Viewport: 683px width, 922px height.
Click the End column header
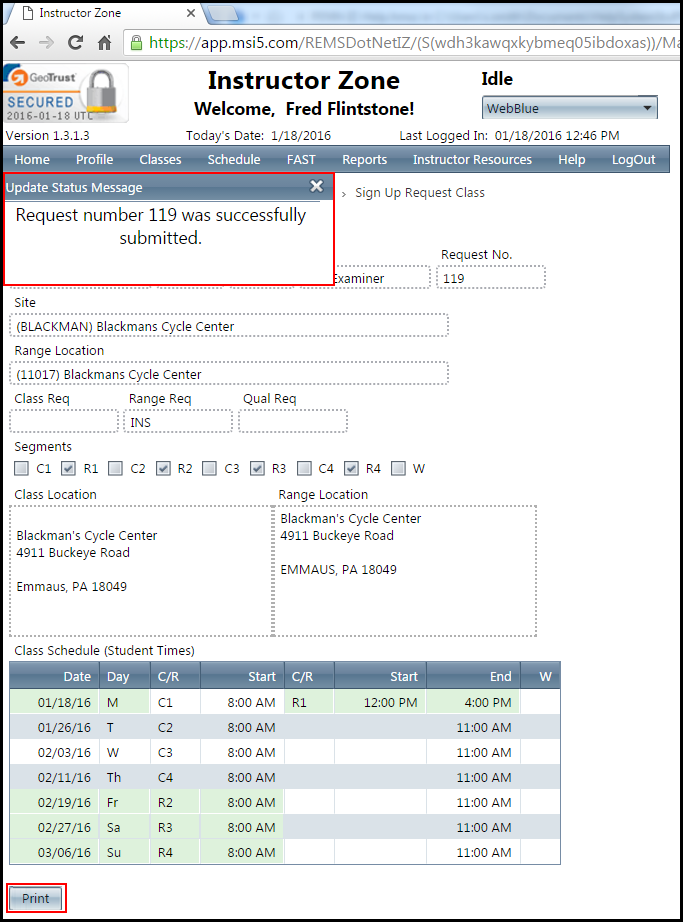pos(473,676)
